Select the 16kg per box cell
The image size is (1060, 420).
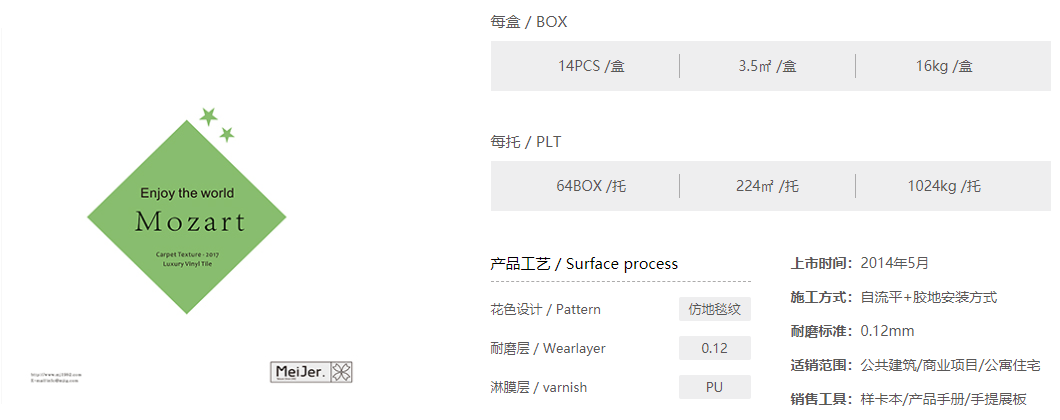click(944, 66)
